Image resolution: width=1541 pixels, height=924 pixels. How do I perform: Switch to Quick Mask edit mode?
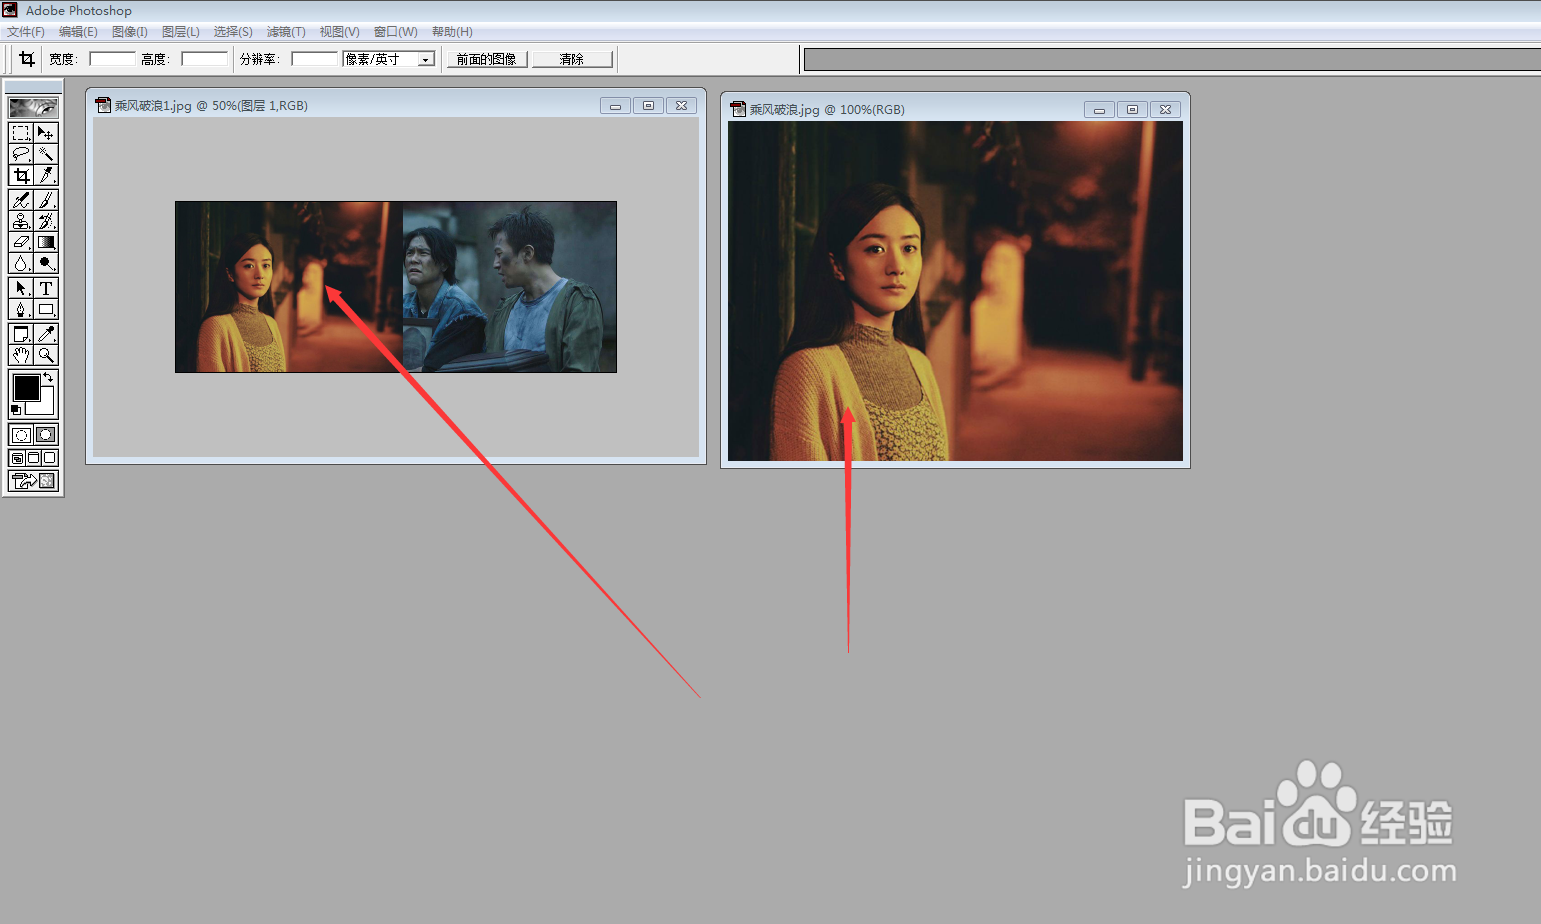[46, 435]
